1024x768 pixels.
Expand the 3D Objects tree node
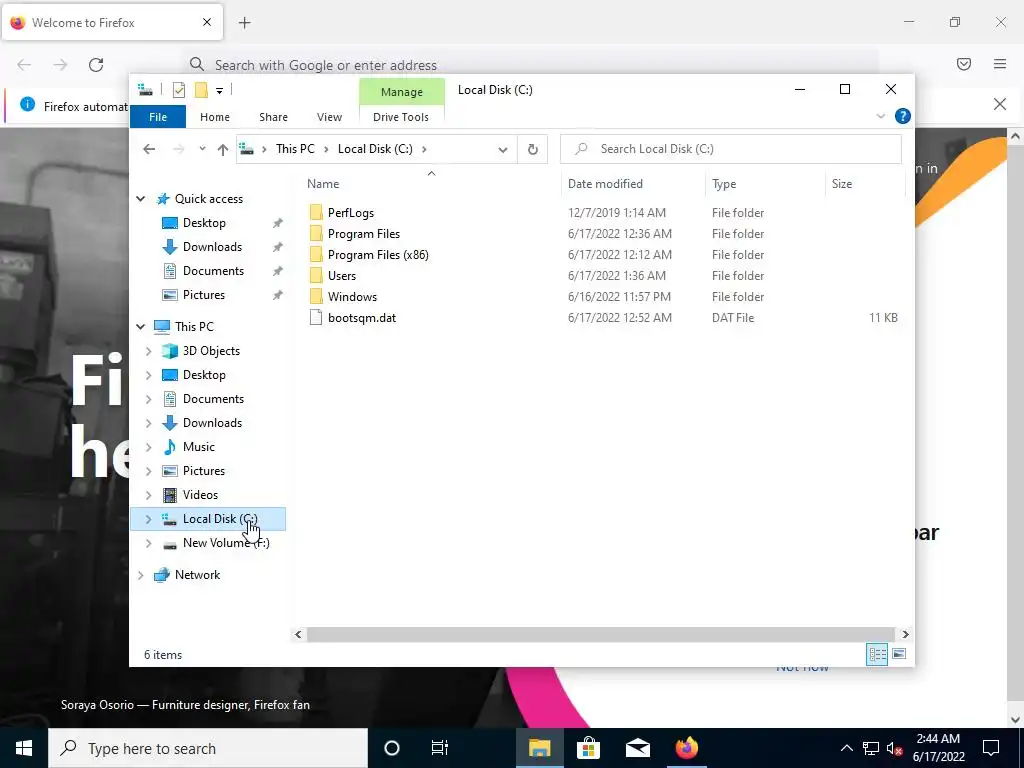[148, 351]
